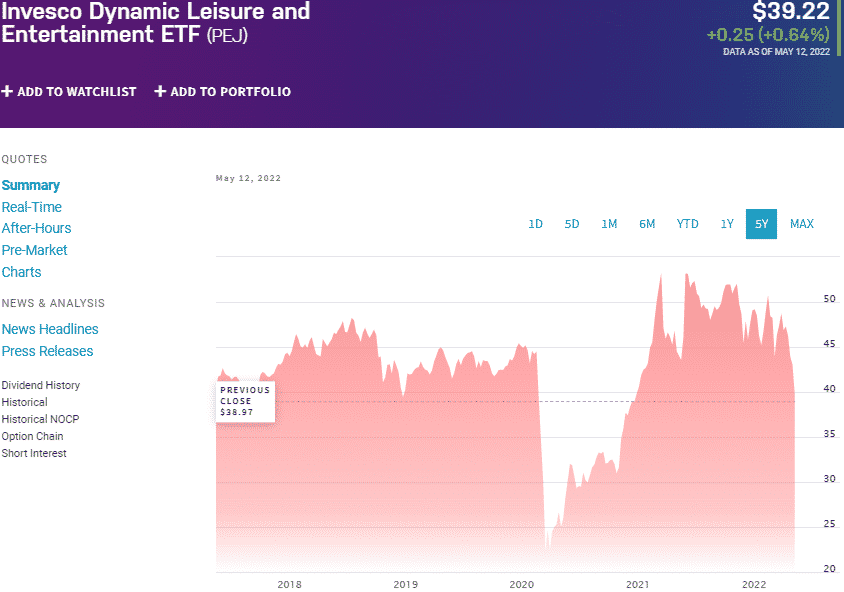Viewport: 844px width, 592px height.
Task: View After-Hours trading data
Action: click(36, 228)
